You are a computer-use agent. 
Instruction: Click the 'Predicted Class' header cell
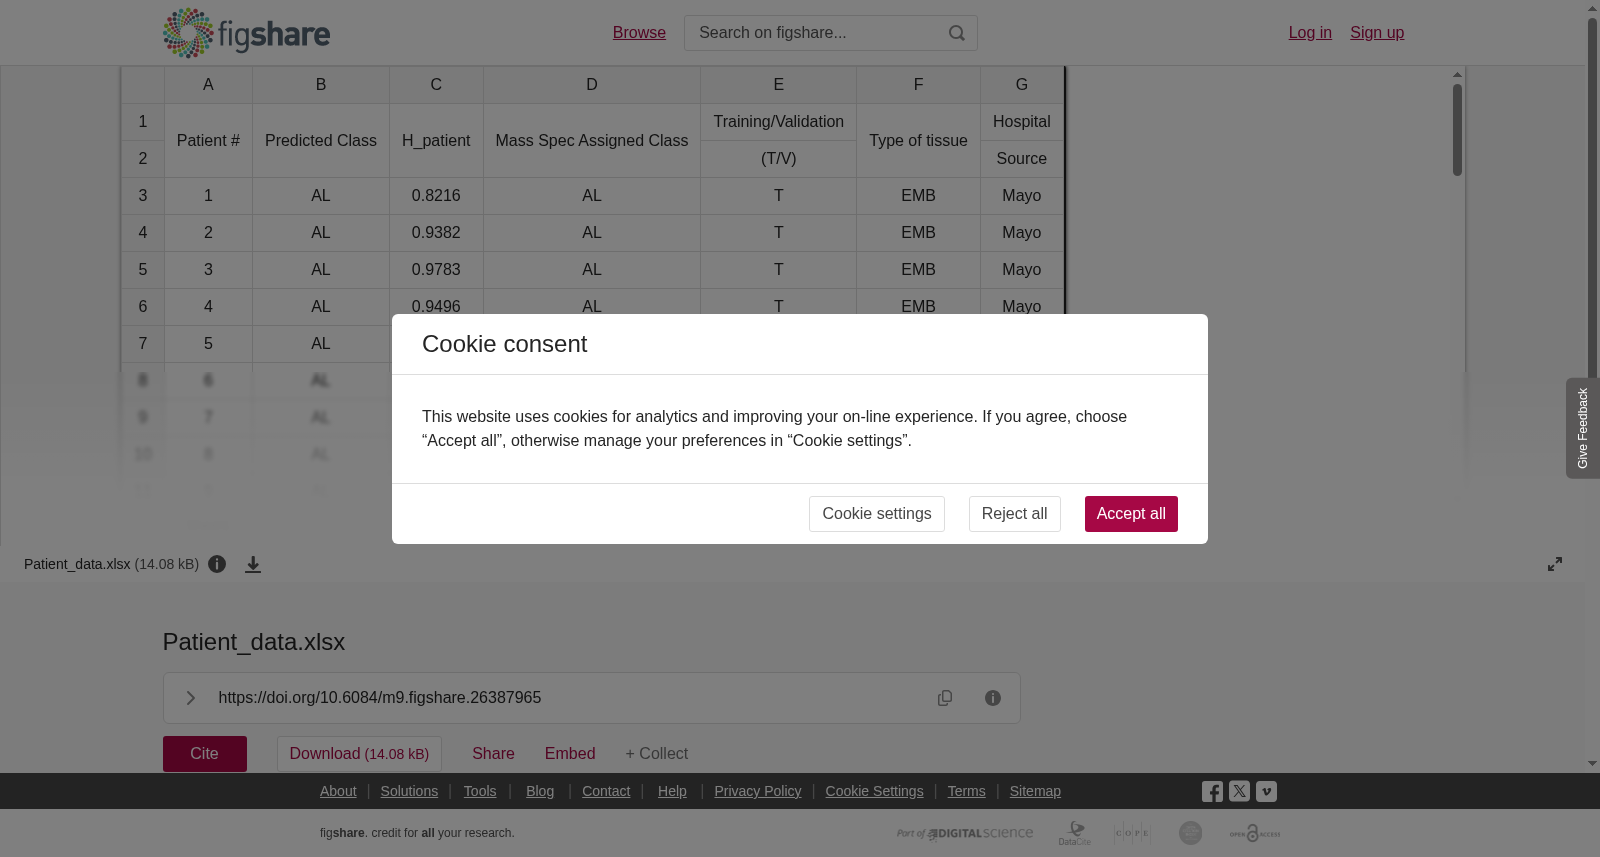[321, 141]
